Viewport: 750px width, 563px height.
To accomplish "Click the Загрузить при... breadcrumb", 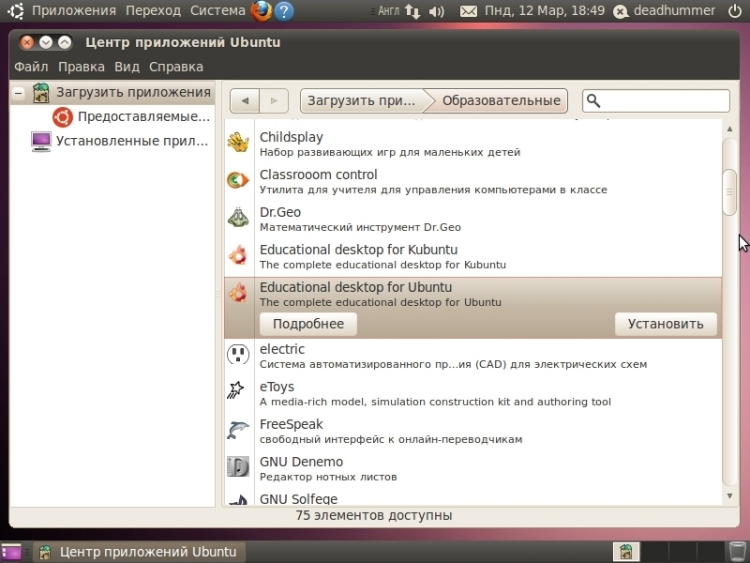I will 361,101.
